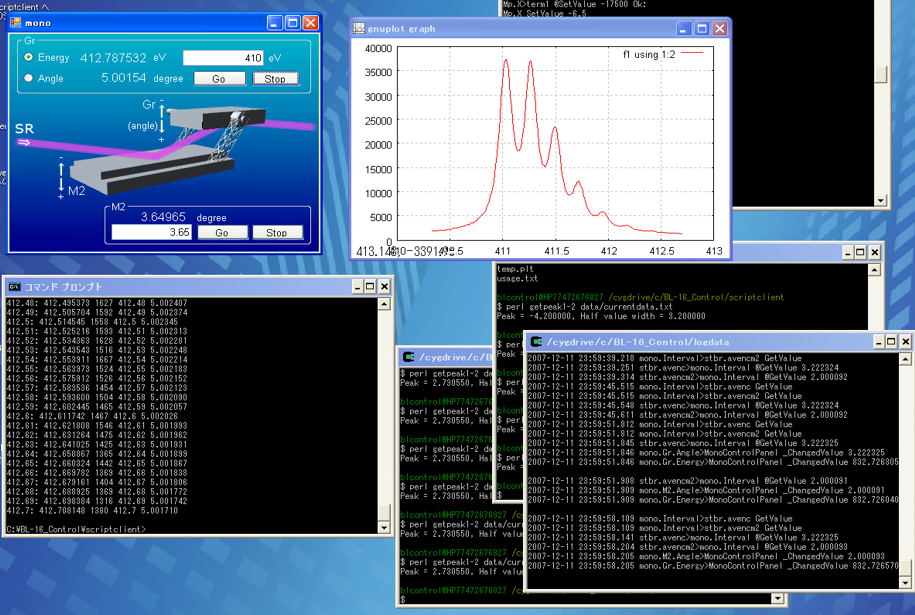Maximize the gnuplot graph window
The image size is (915, 615).
pos(702,28)
